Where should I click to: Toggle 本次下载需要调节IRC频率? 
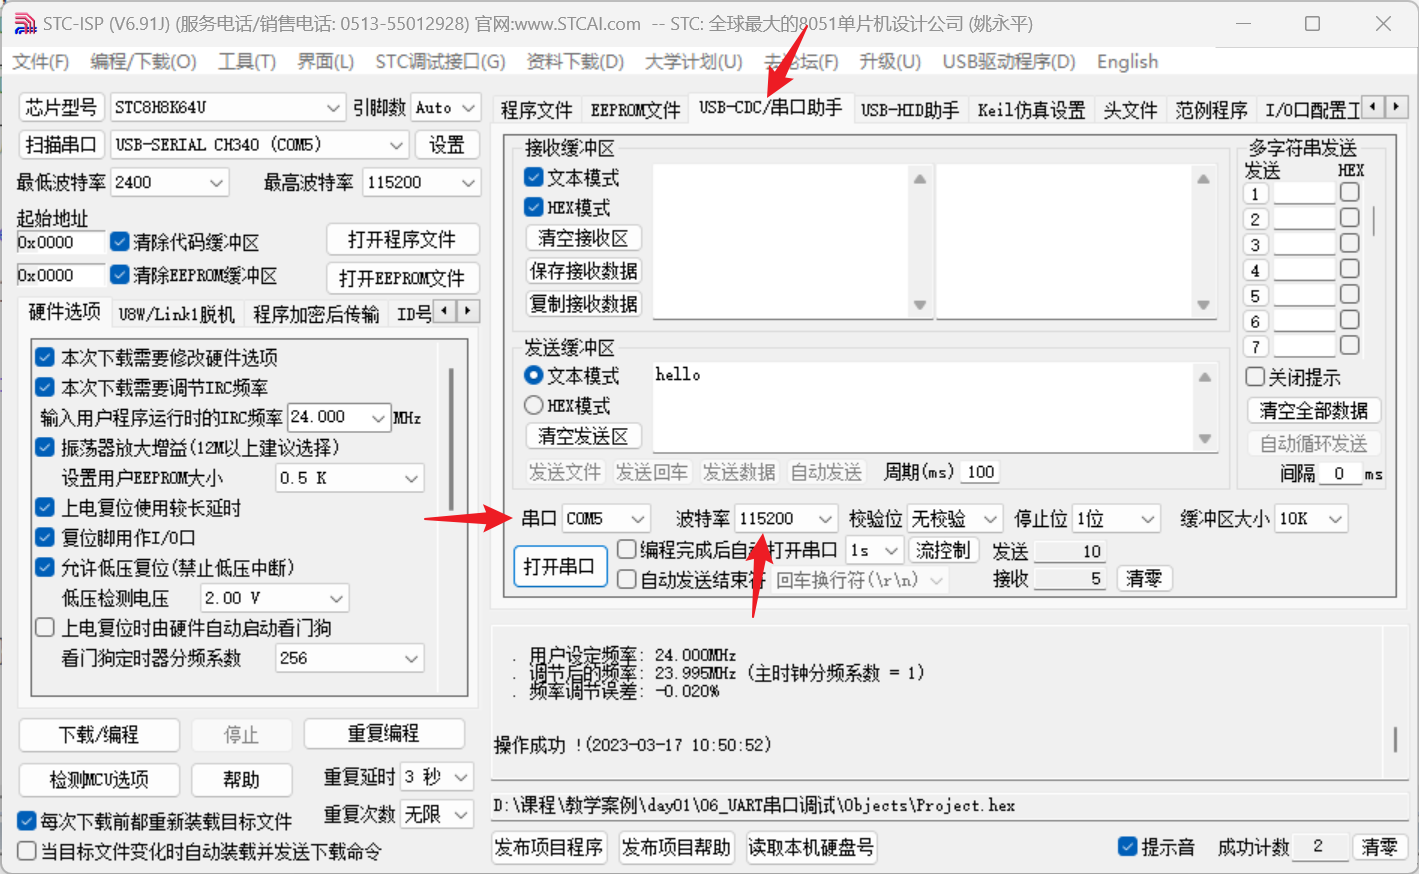pyautogui.click(x=45, y=387)
